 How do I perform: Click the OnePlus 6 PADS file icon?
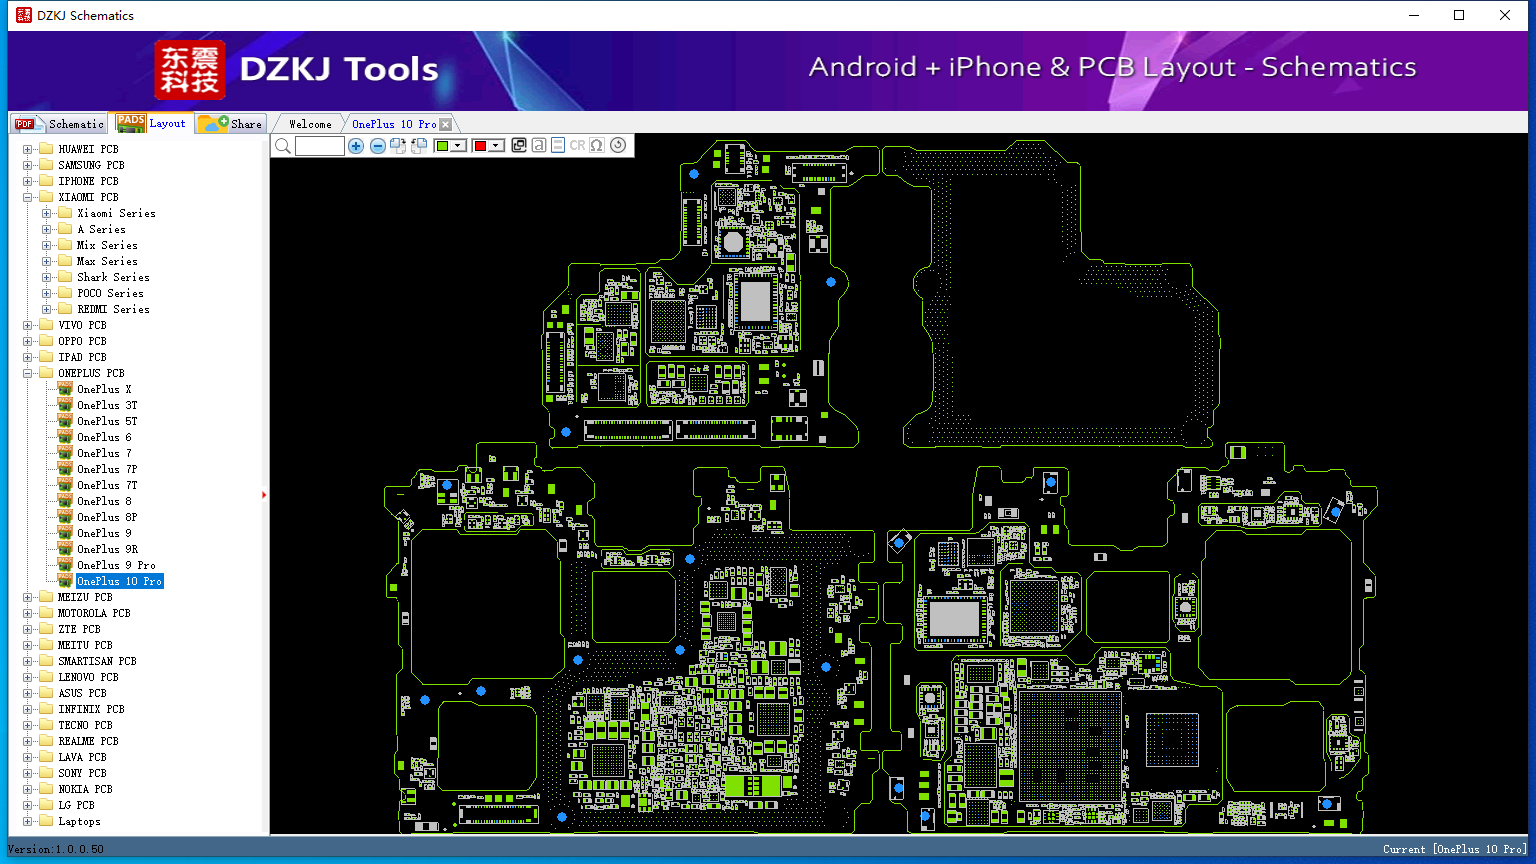coord(65,437)
